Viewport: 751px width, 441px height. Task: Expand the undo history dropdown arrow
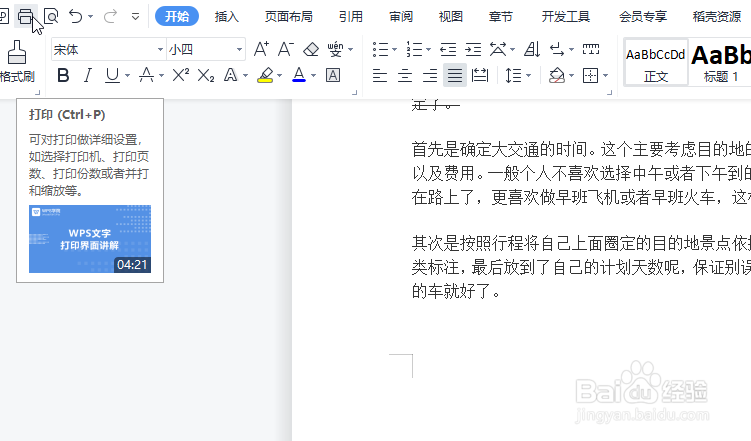[91, 17]
